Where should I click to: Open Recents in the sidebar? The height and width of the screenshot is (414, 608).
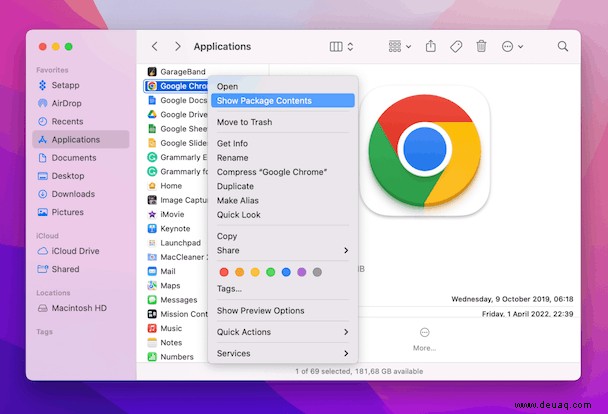click(81, 122)
